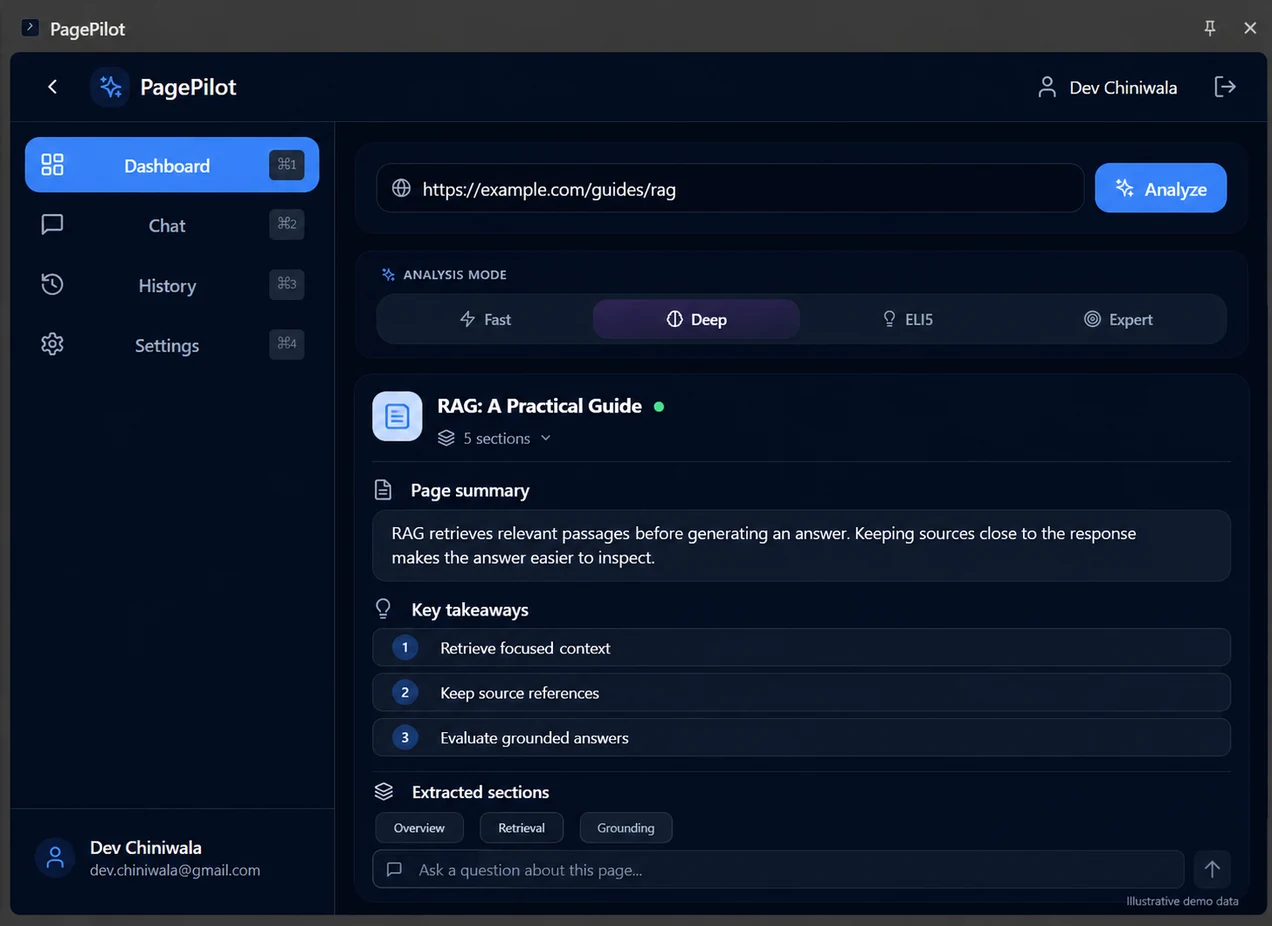Screen dimensions: 1272x926
Task: Open the Overview section chip
Action: [419, 828]
